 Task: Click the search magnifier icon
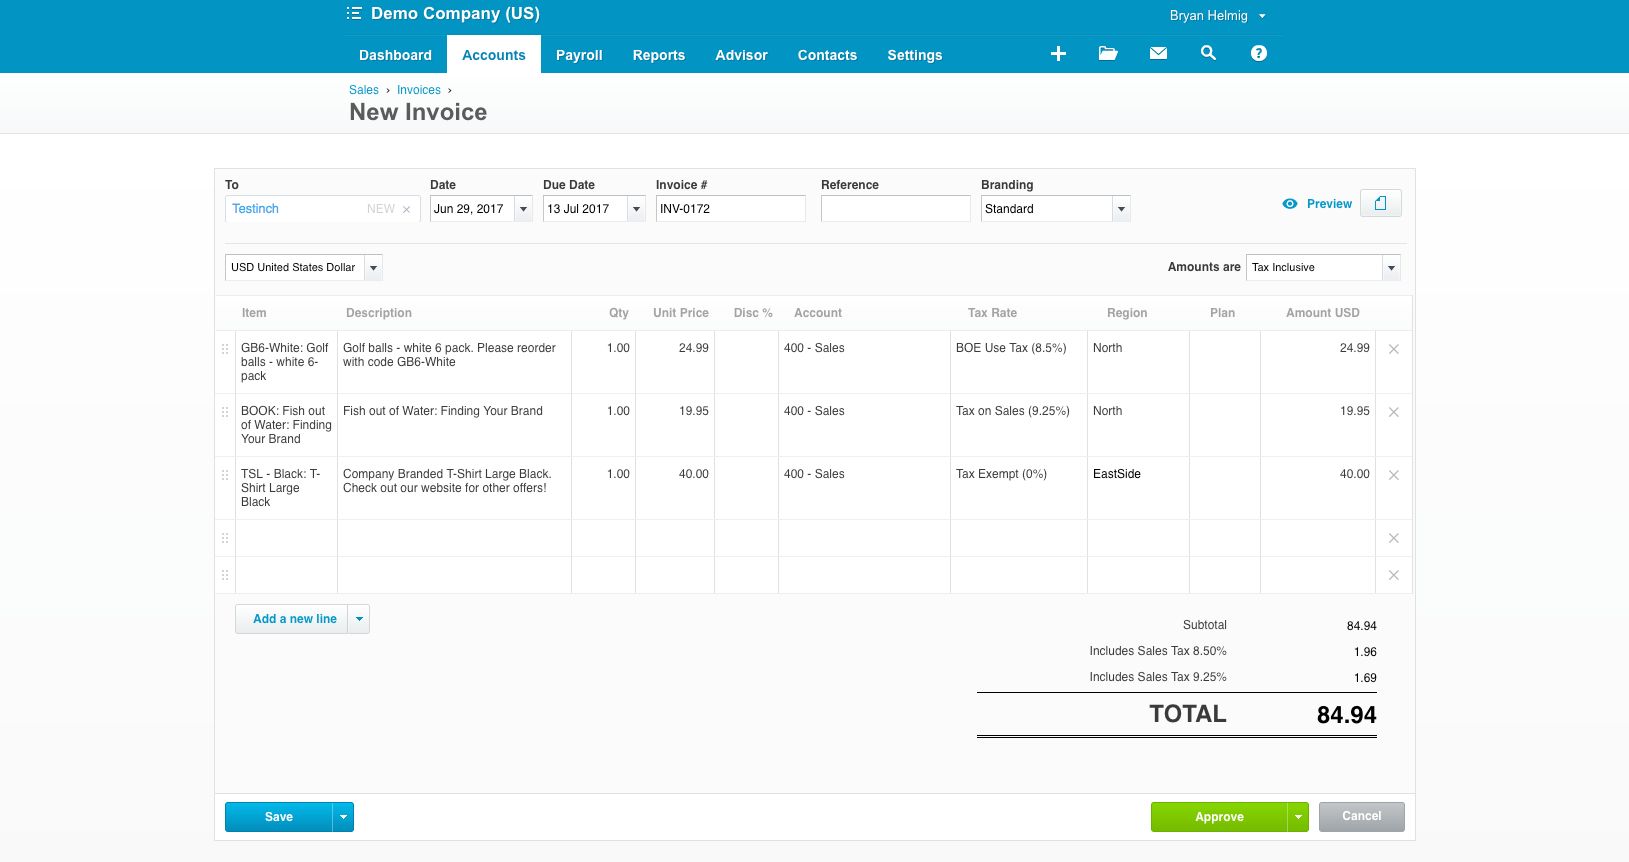[x=1208, y=54]
